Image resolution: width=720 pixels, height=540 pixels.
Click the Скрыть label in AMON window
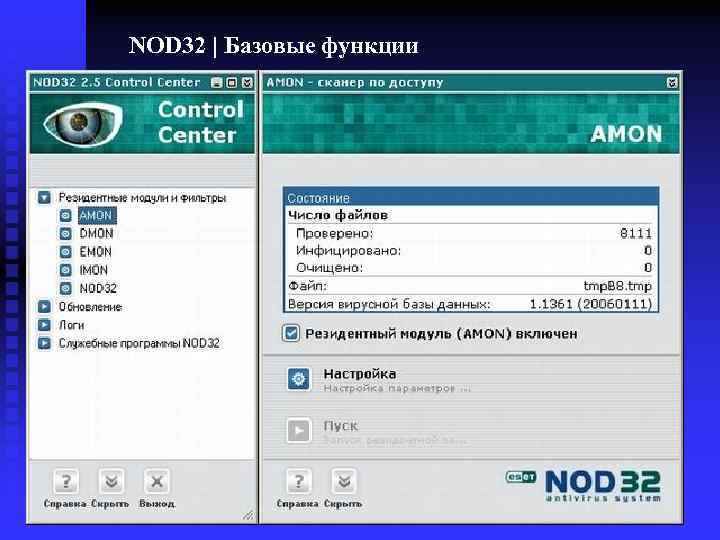(343, 504)
